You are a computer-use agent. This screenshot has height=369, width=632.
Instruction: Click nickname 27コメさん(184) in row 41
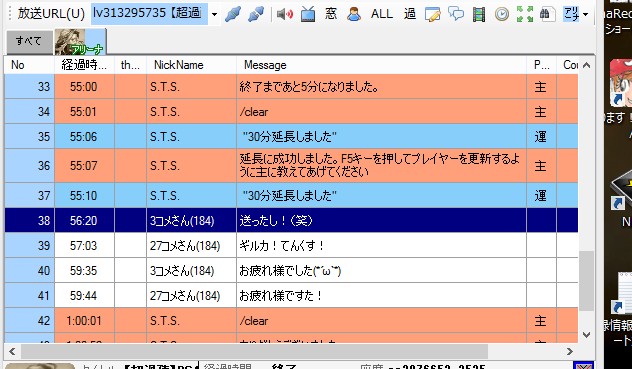tap(185, 296)
